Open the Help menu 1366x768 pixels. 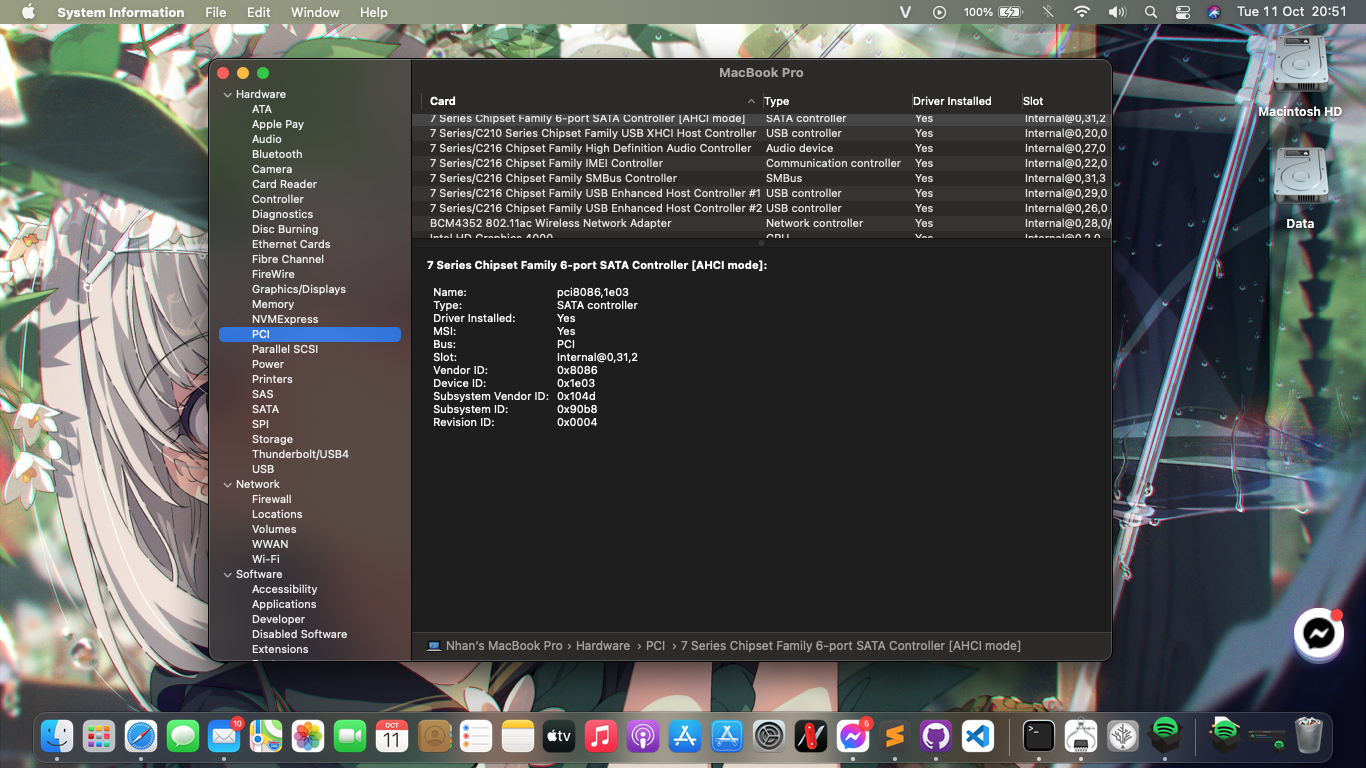(x=373, y=12)
